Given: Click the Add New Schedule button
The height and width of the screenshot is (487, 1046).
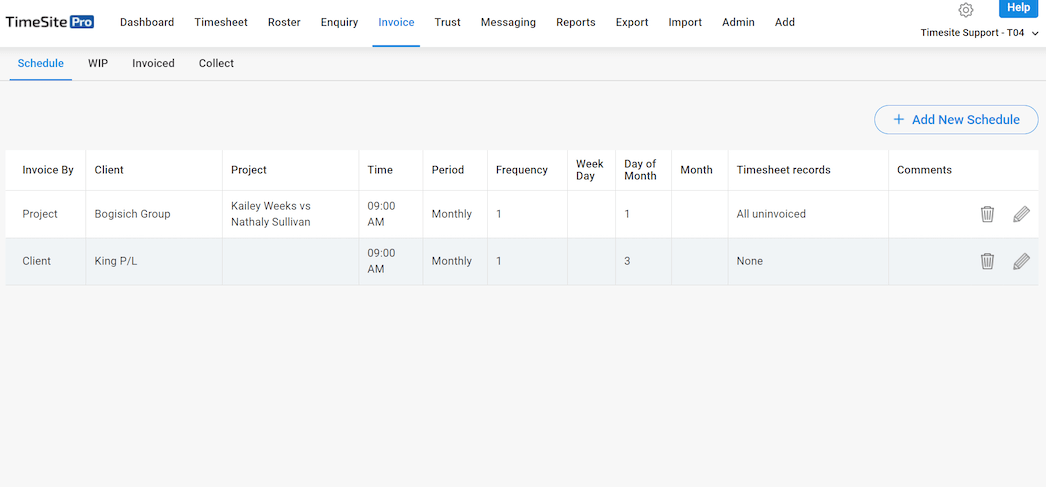Looking at the screenshot, I should [x=956, y=119].
